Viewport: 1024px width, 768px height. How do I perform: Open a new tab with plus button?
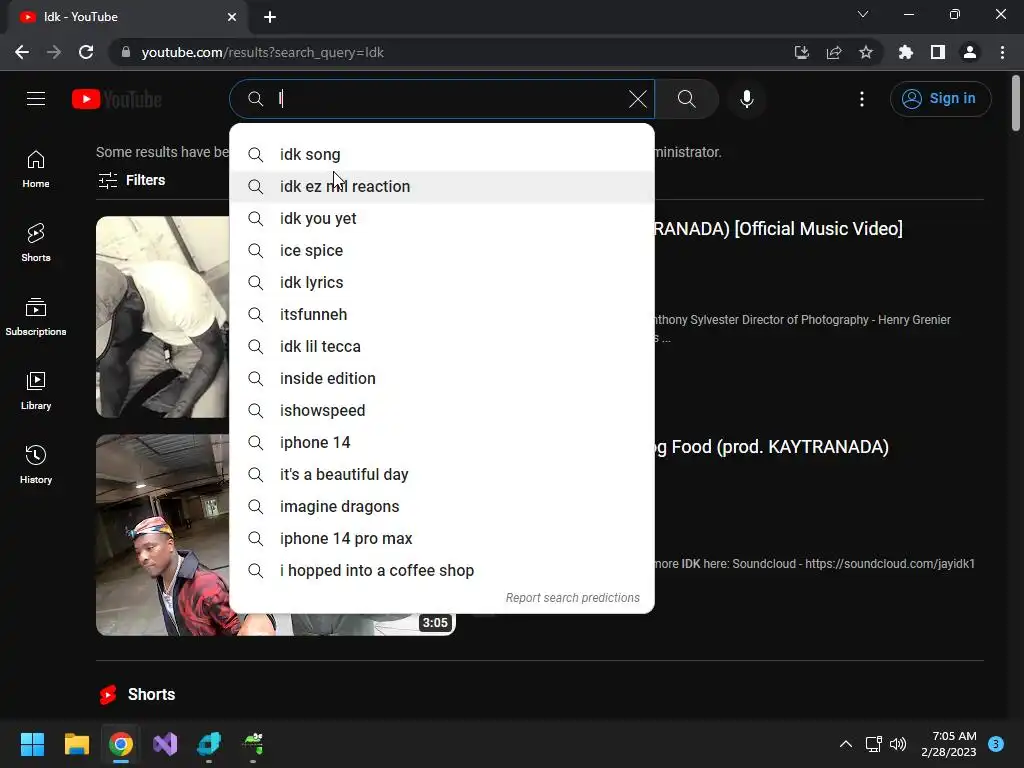tap(270, 17)
